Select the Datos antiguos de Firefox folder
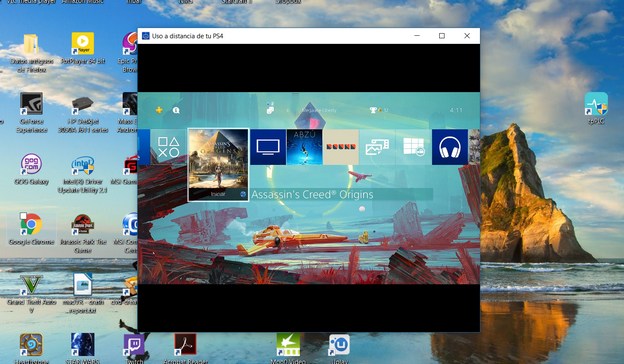The image size is (624, 364). pos(31,53)
